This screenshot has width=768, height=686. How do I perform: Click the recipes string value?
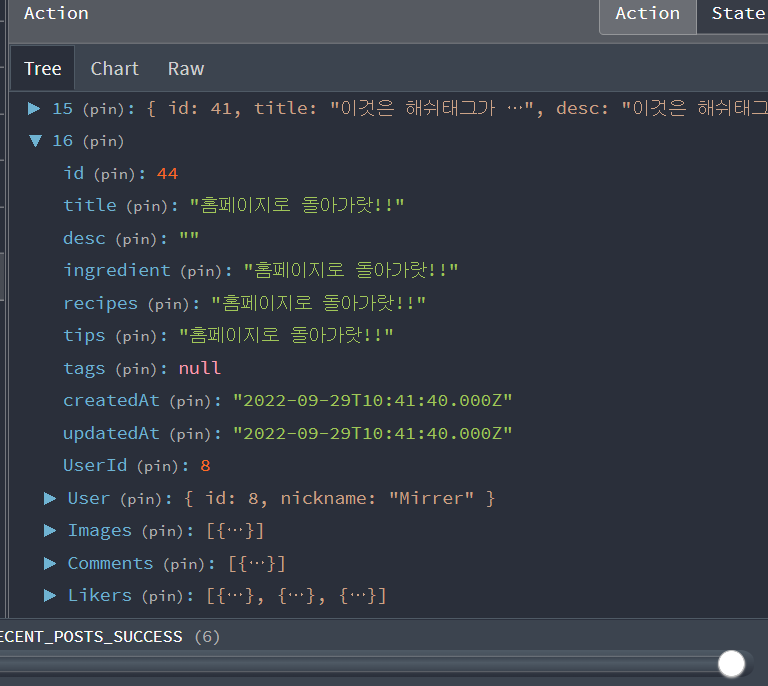click(318, 303)
